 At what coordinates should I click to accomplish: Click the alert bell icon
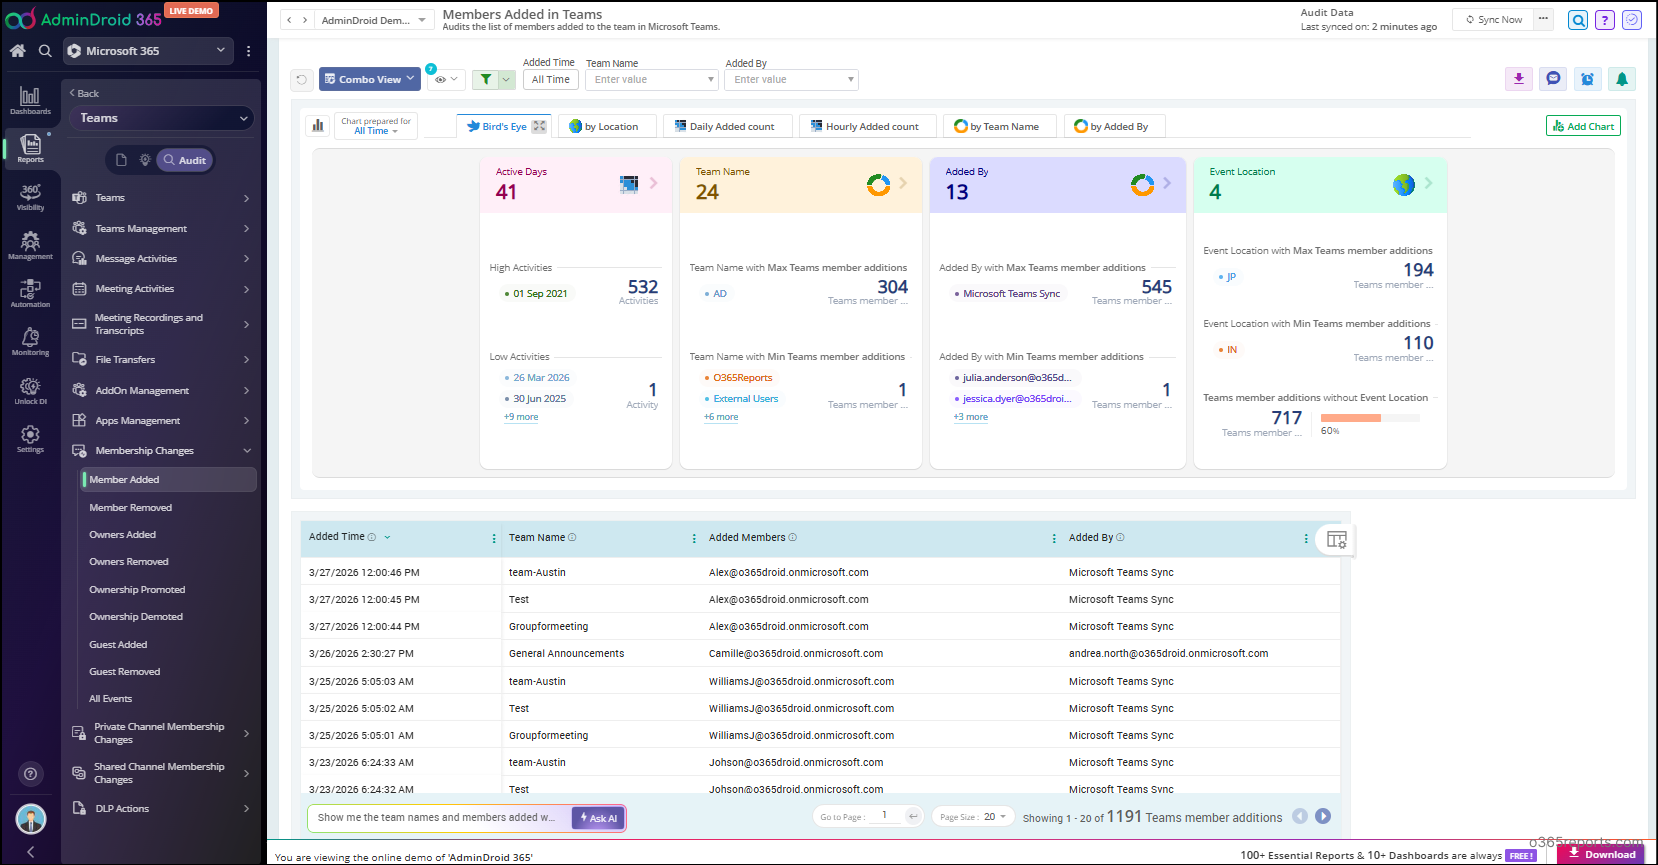coord(1622,79)
